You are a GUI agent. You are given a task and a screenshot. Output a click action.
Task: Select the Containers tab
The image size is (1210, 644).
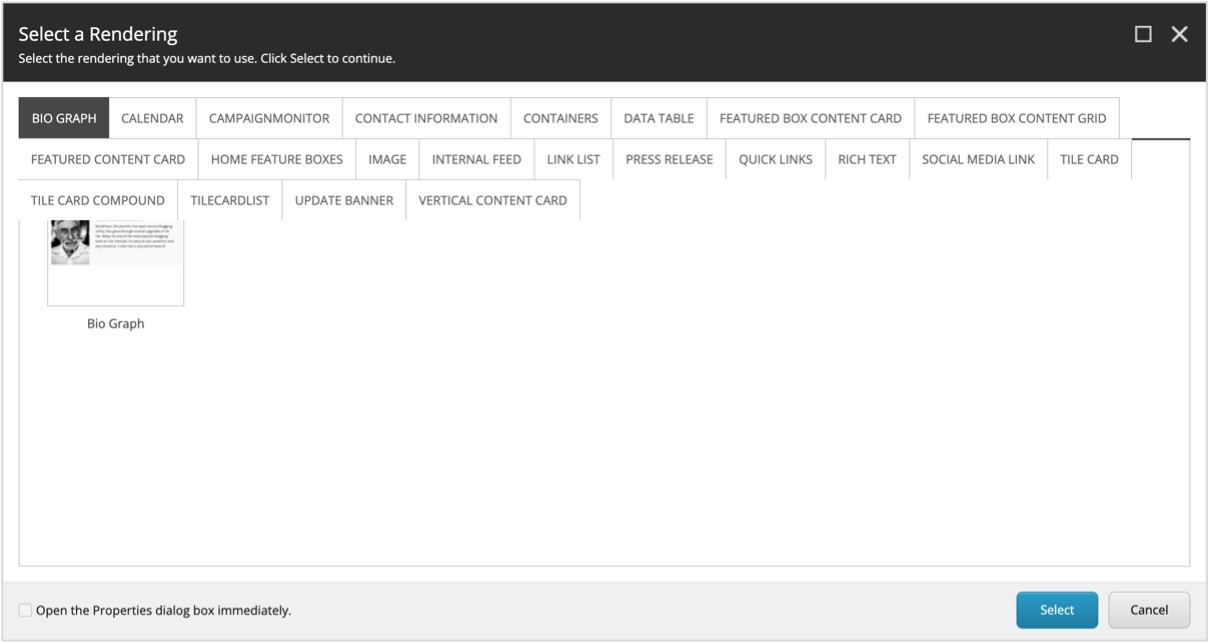tap(560, 118)
